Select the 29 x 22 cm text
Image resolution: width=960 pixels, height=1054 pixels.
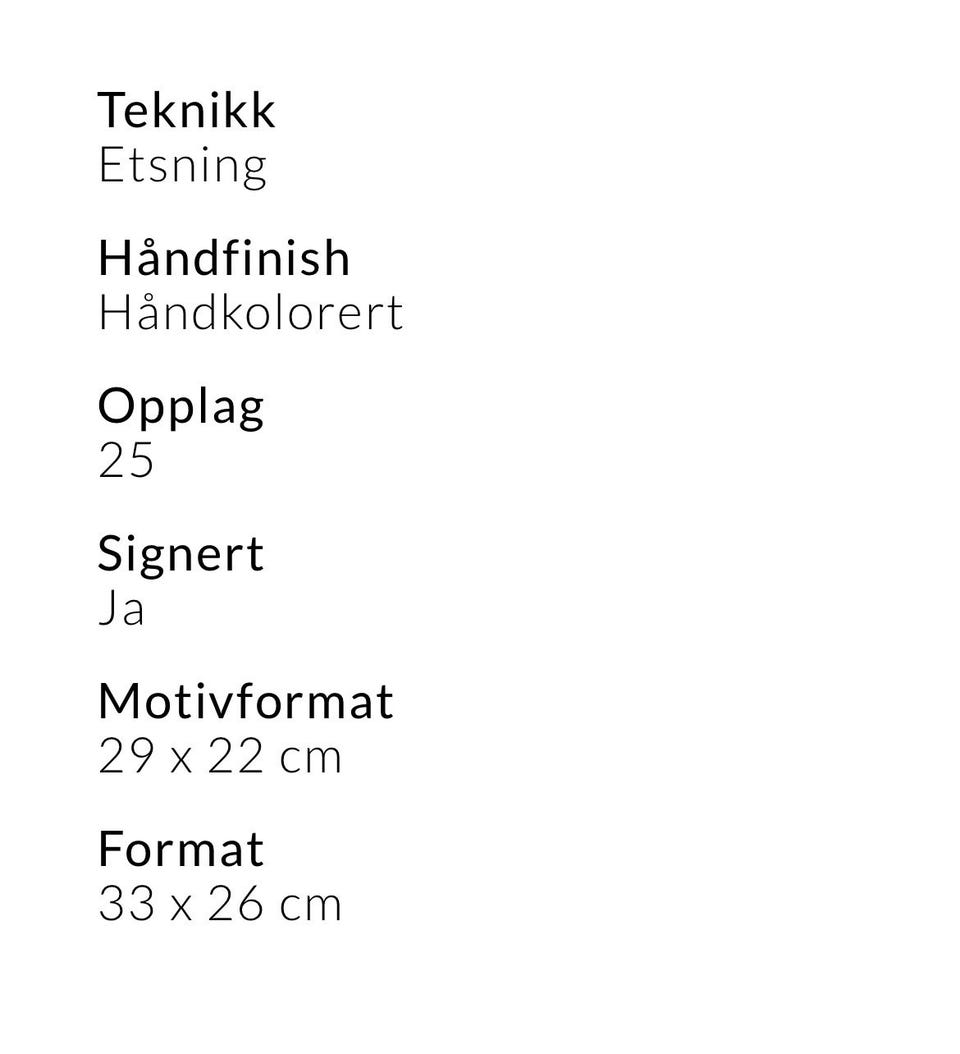220,756
